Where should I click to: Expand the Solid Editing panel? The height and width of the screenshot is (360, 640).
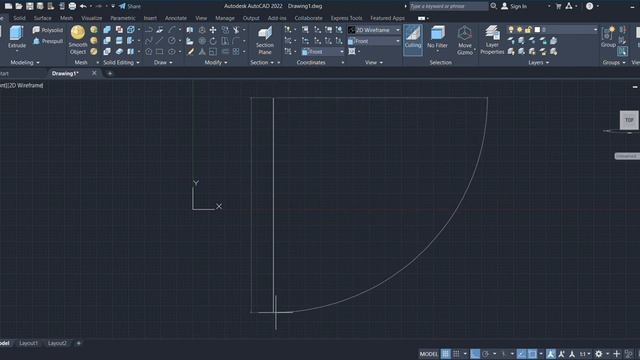pyautogui.click(x=121, y=62)
